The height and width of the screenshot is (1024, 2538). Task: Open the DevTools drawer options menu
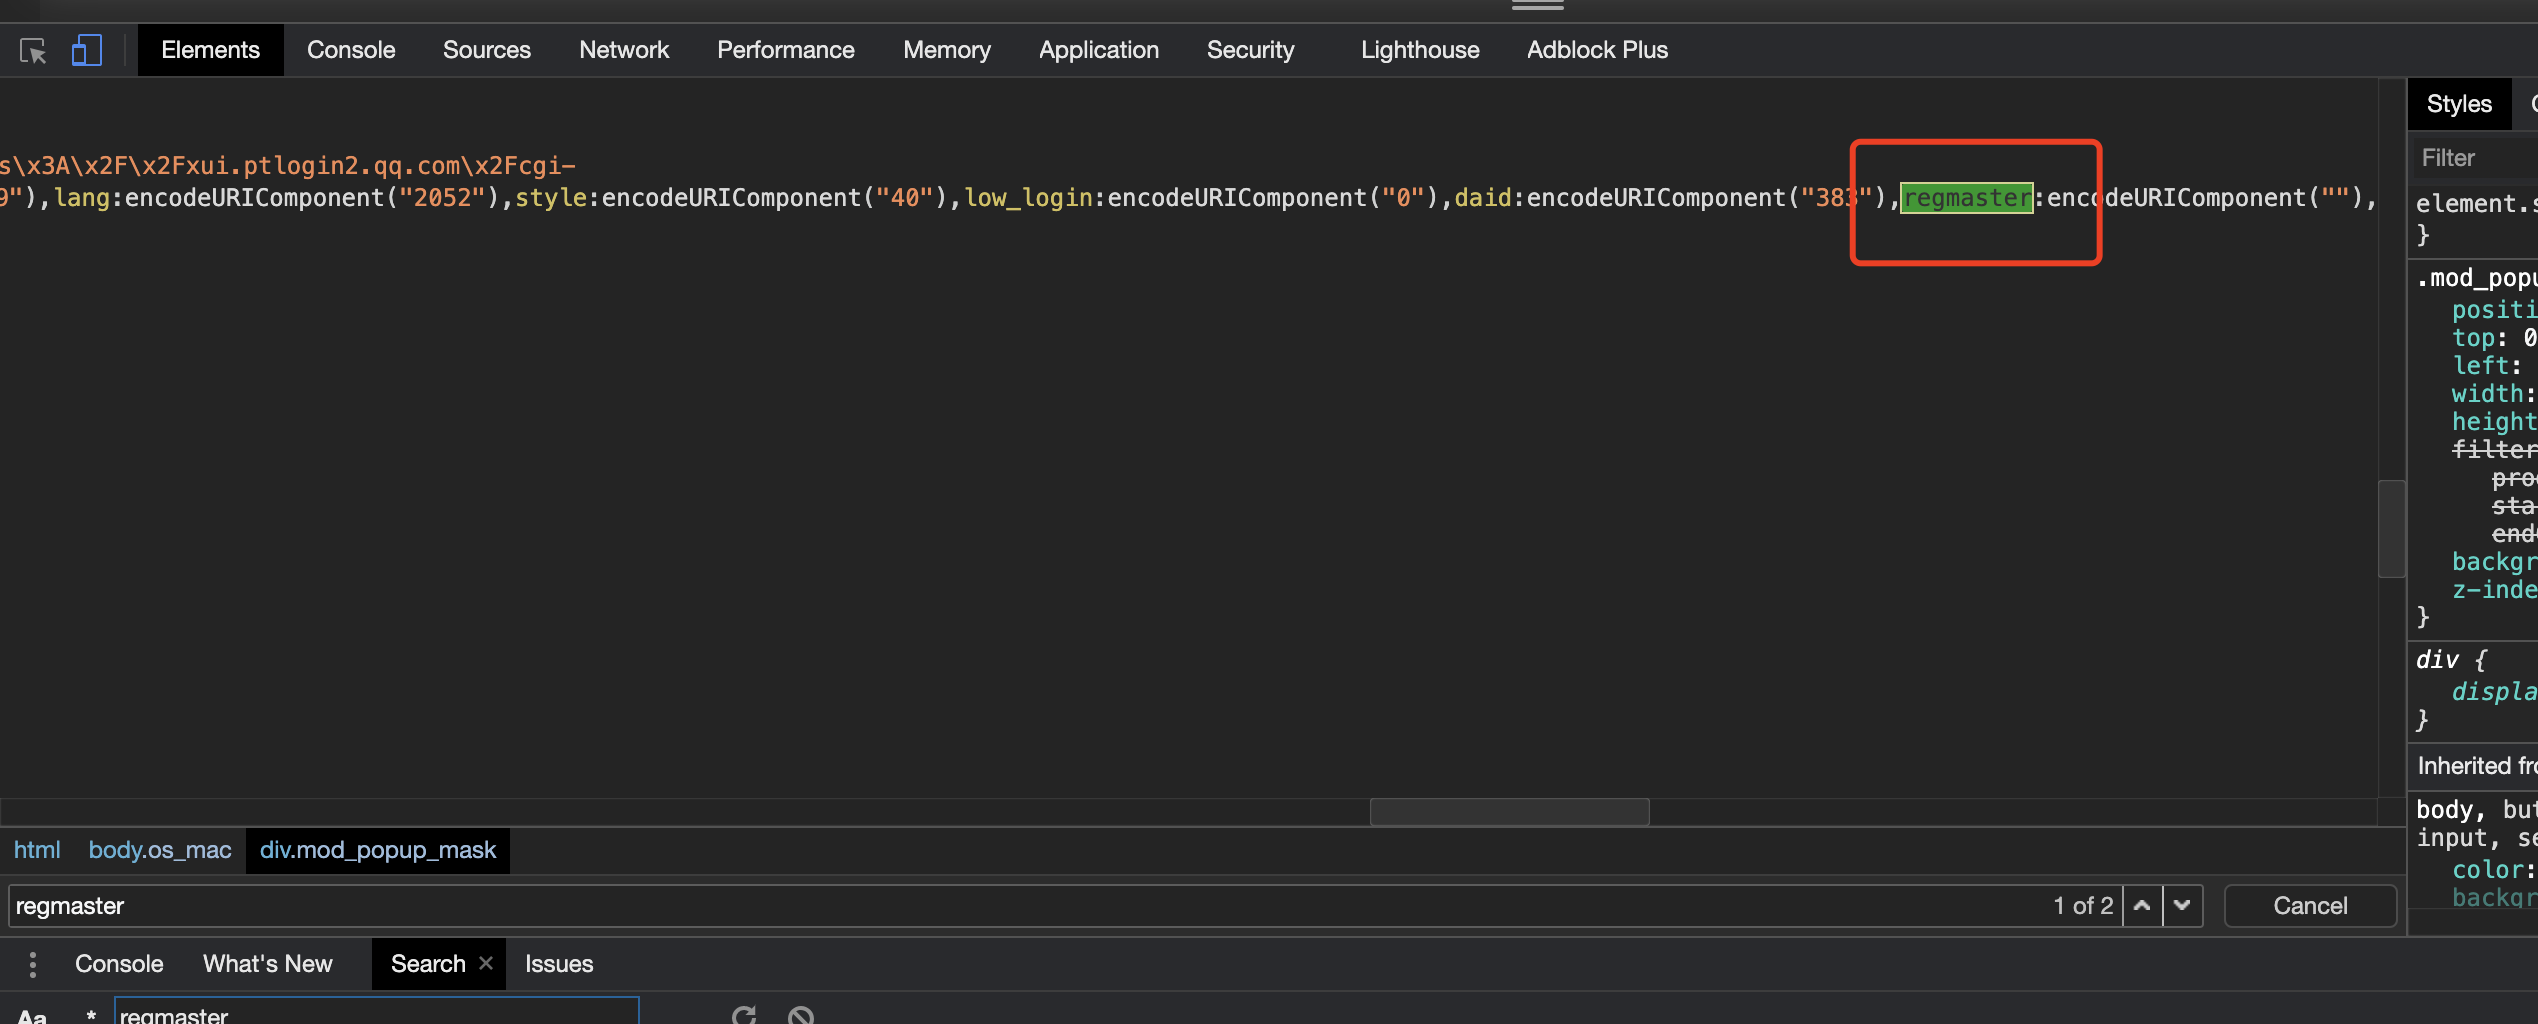point(33,963)
